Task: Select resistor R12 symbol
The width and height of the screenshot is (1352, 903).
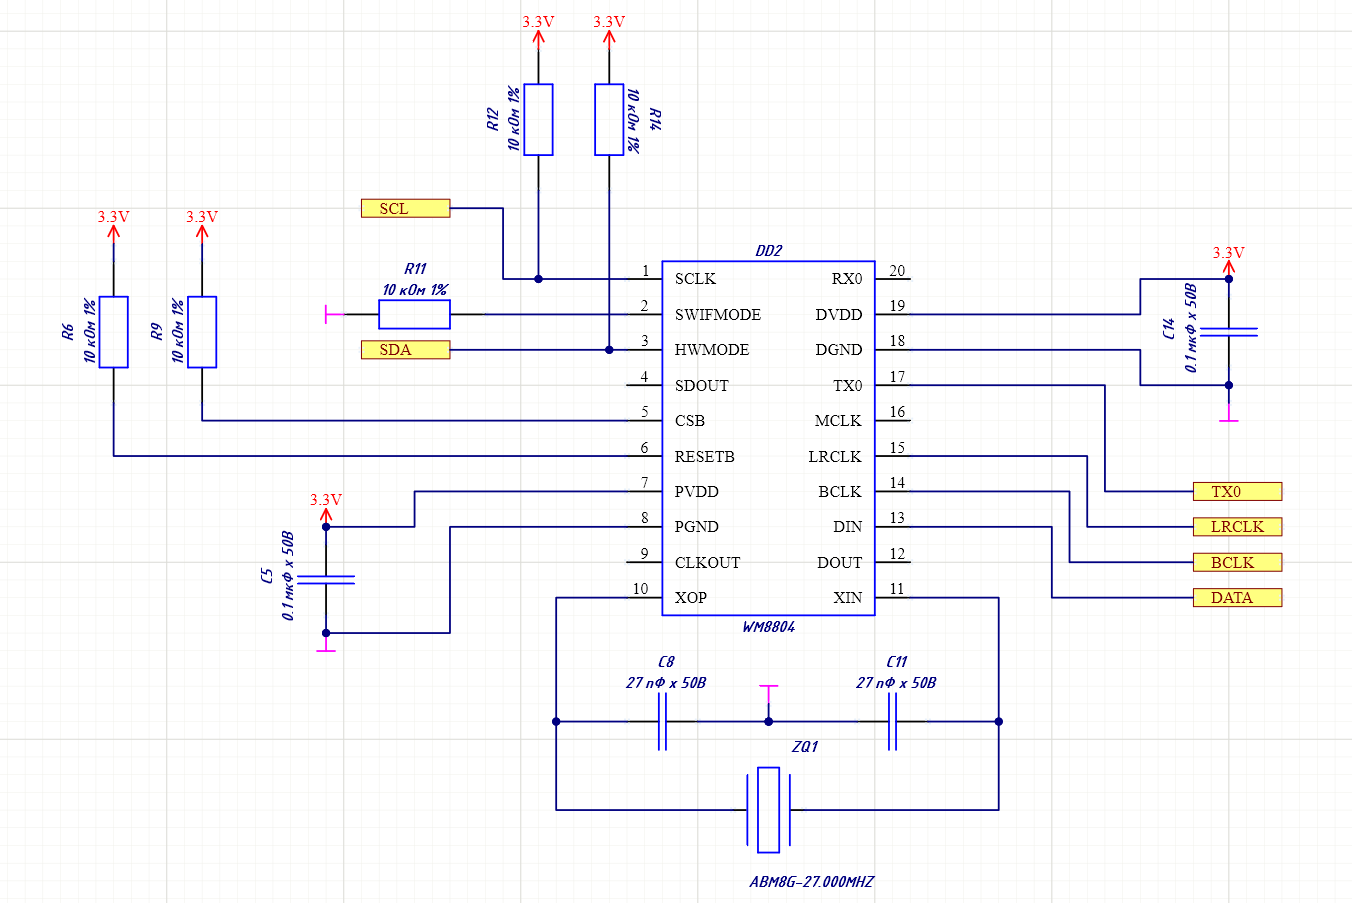Action: click(x=538, y=120)
